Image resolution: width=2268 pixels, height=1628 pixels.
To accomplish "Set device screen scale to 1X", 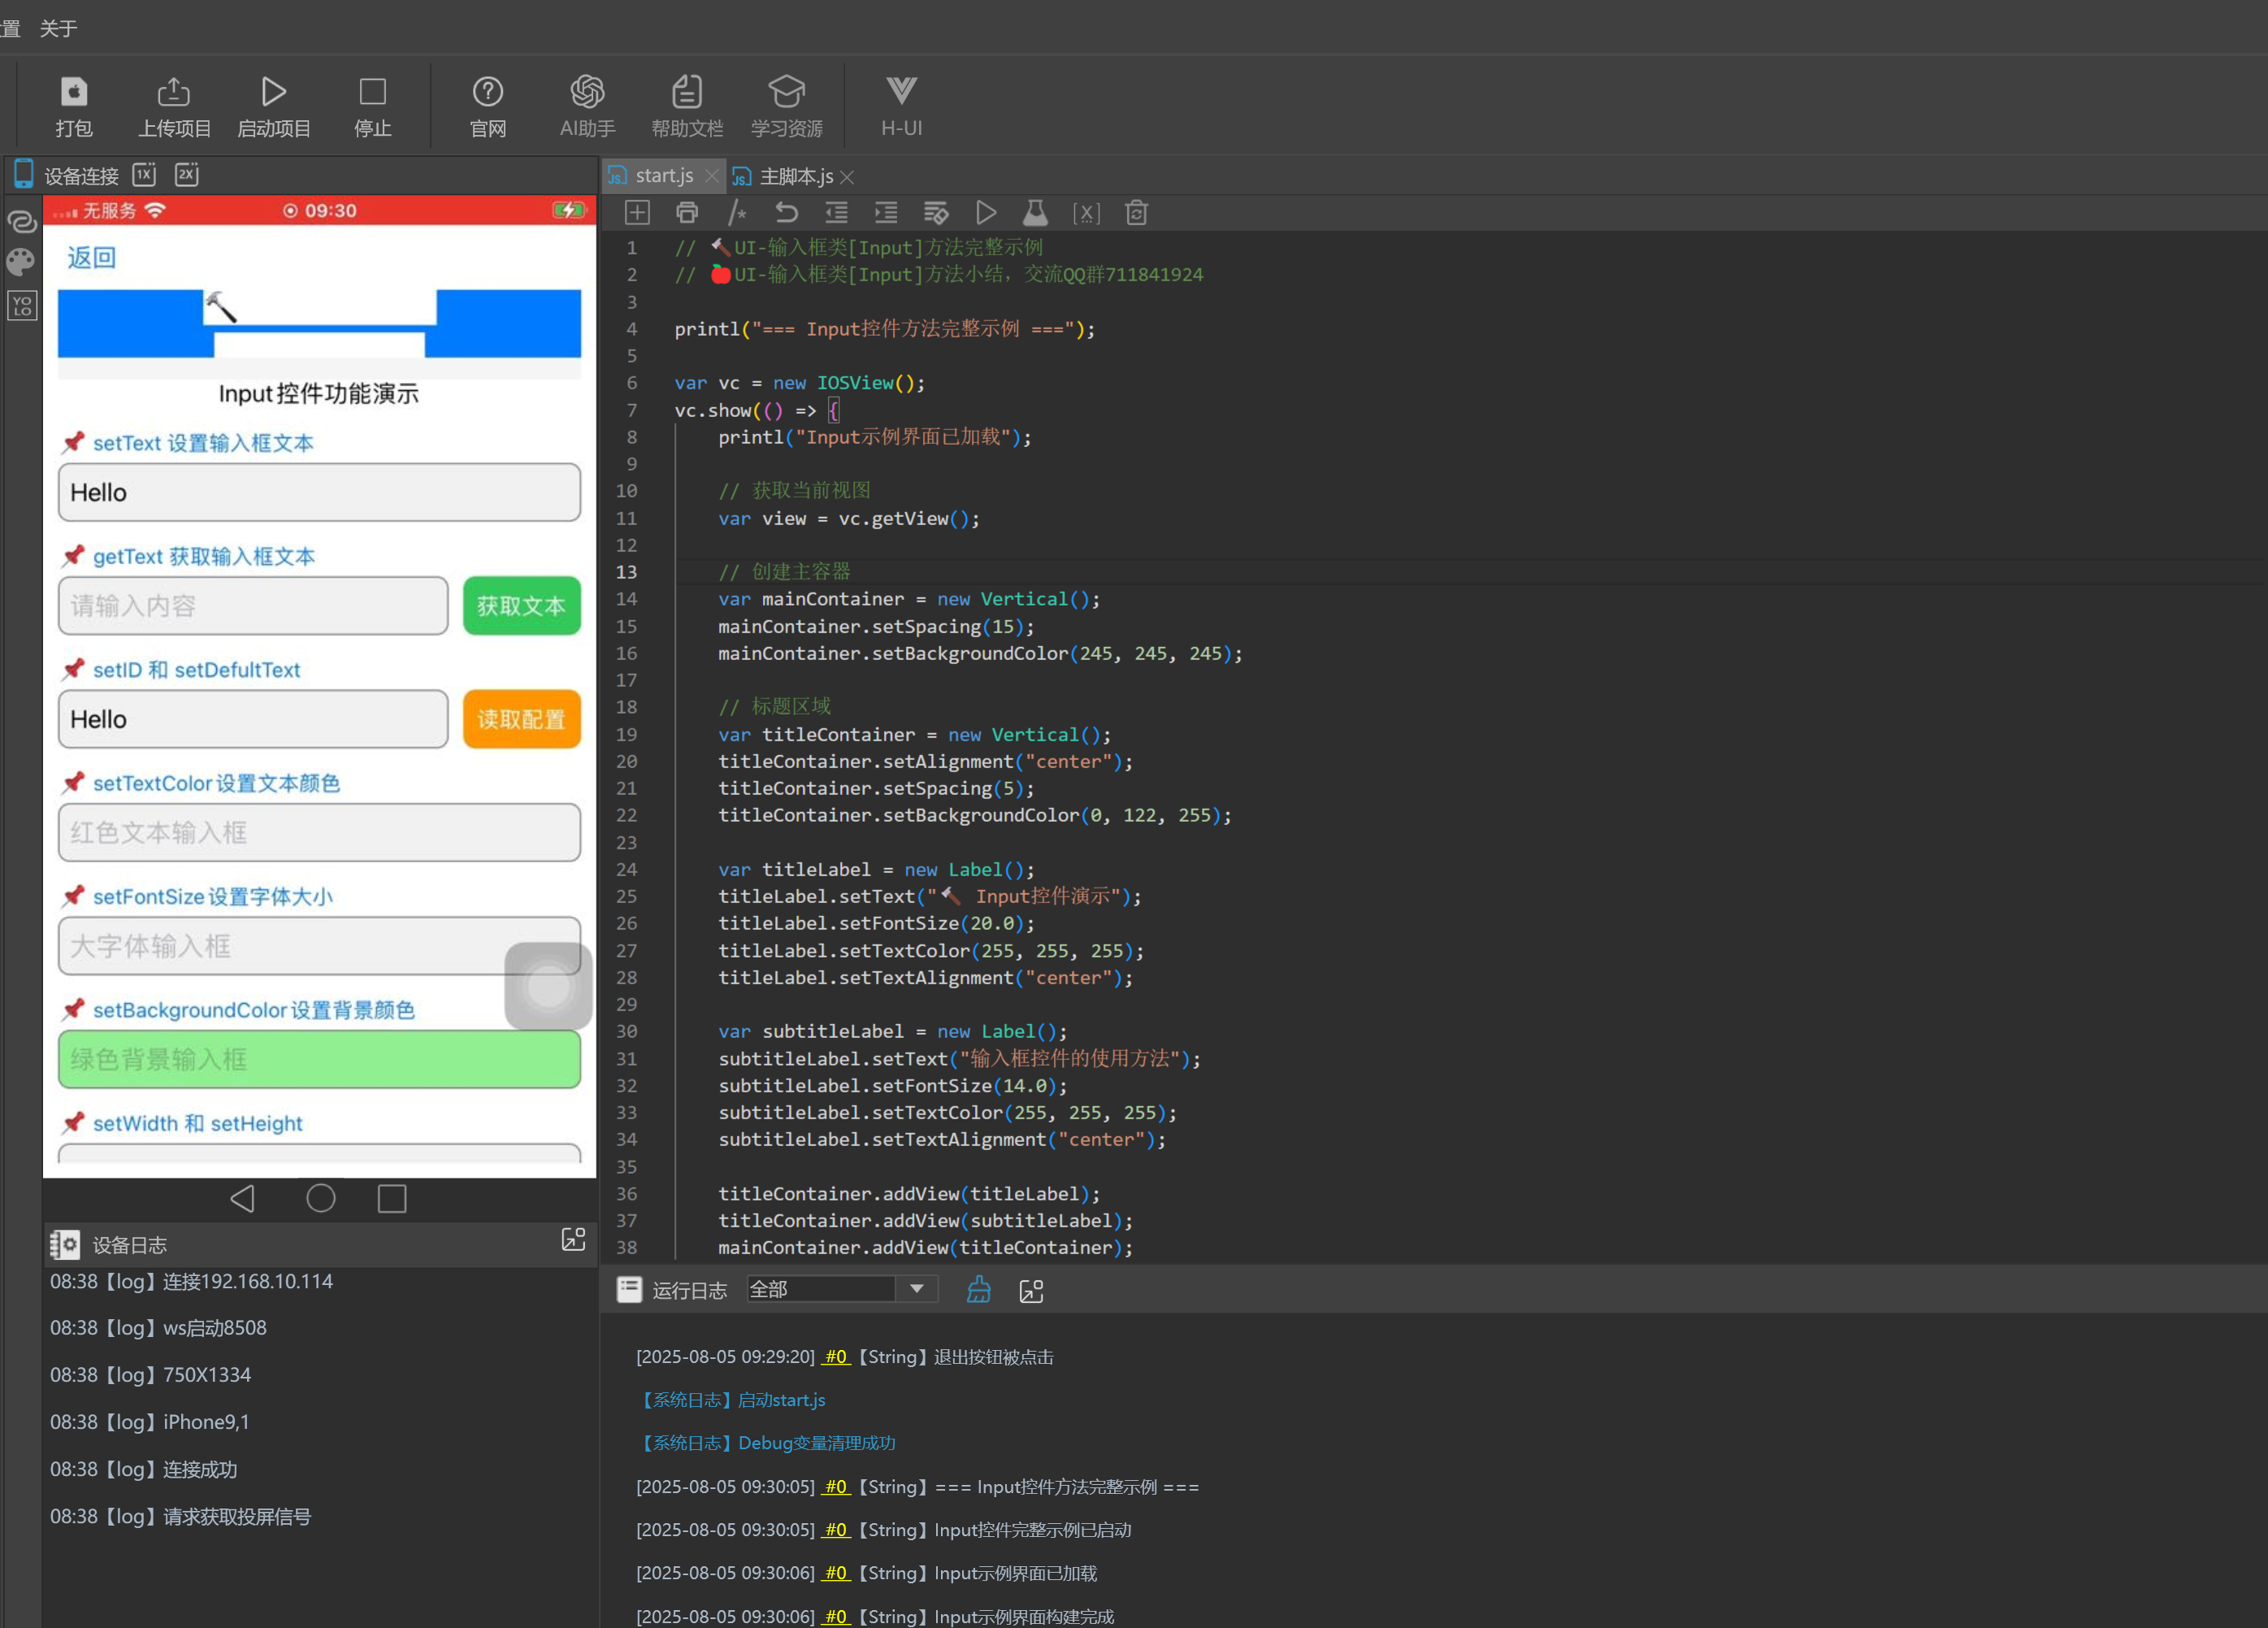I will coord(145,174).
